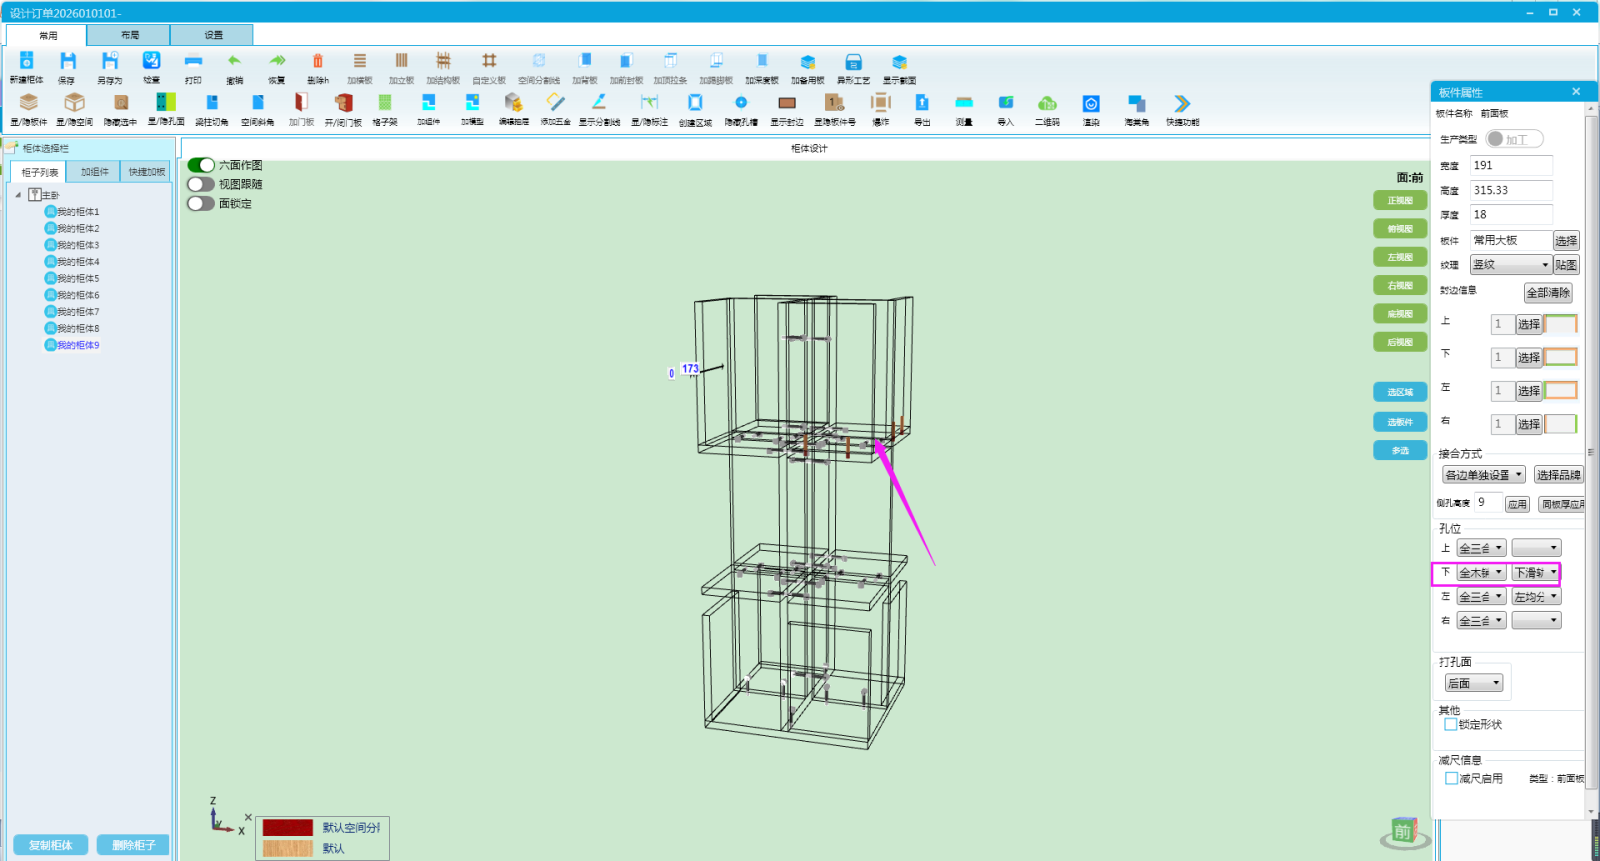Open the 快捷功能 arrow icon

1182,103
